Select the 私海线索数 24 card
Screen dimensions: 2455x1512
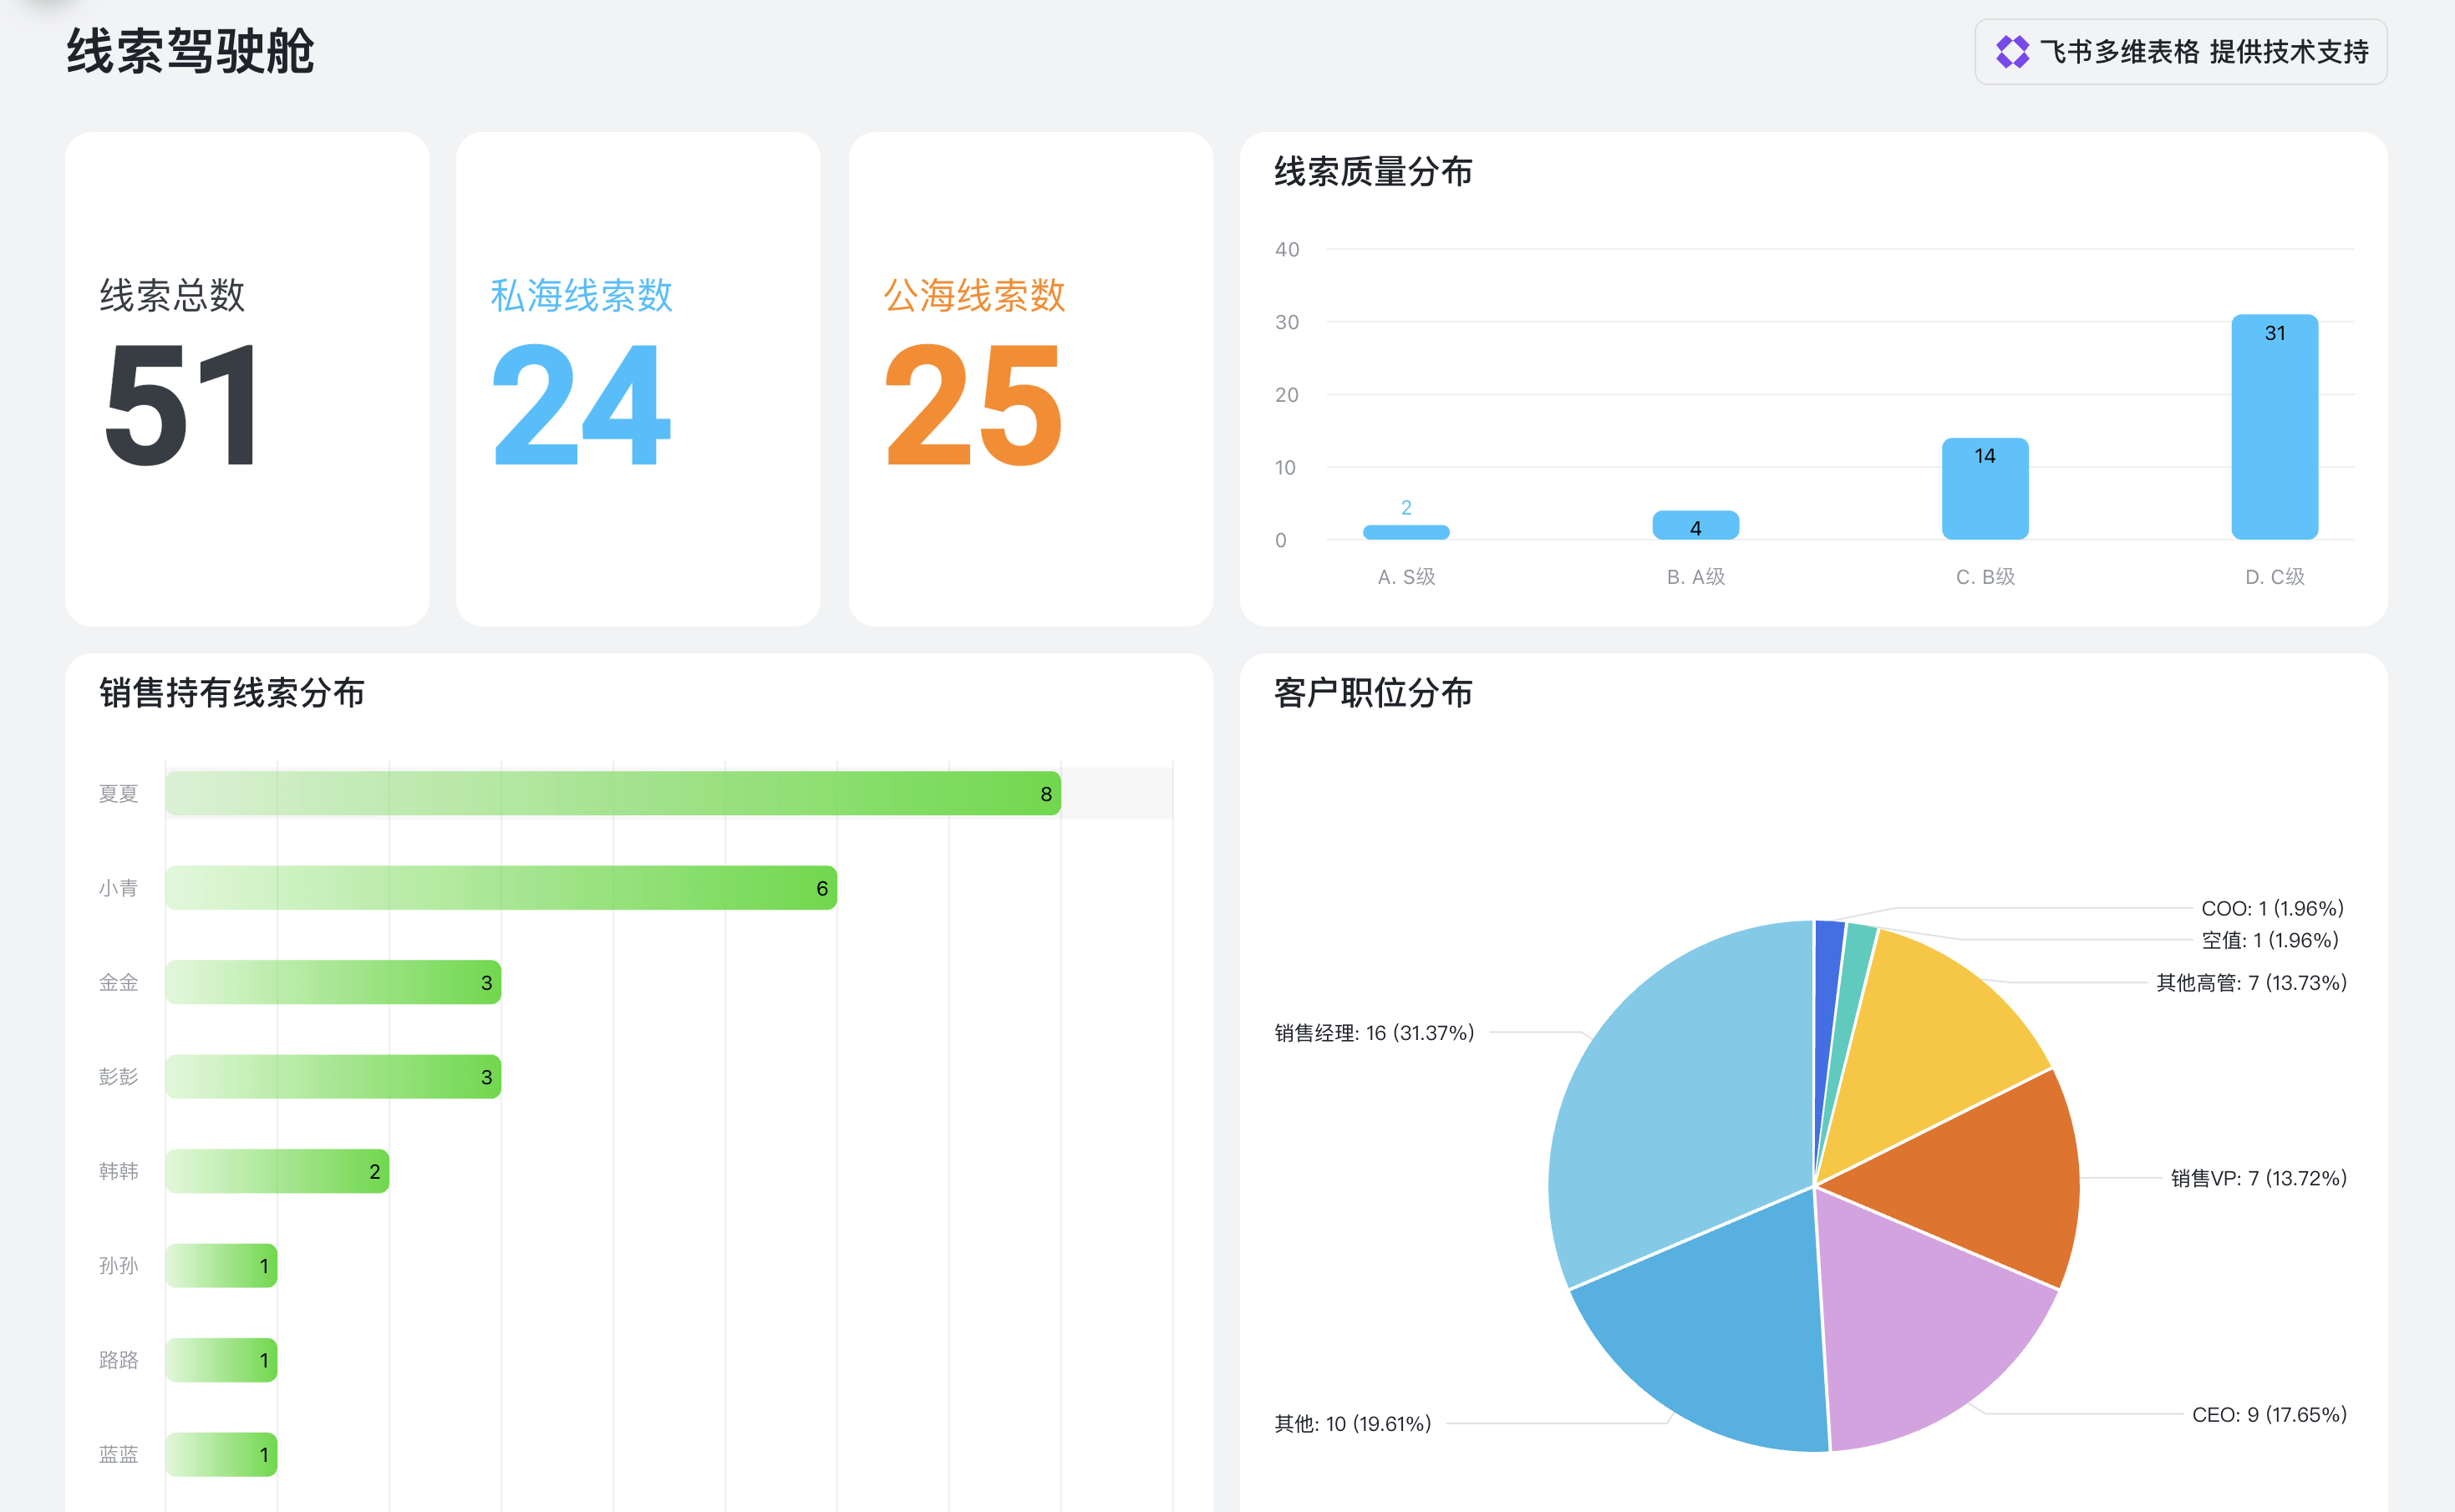pos(638,380)
